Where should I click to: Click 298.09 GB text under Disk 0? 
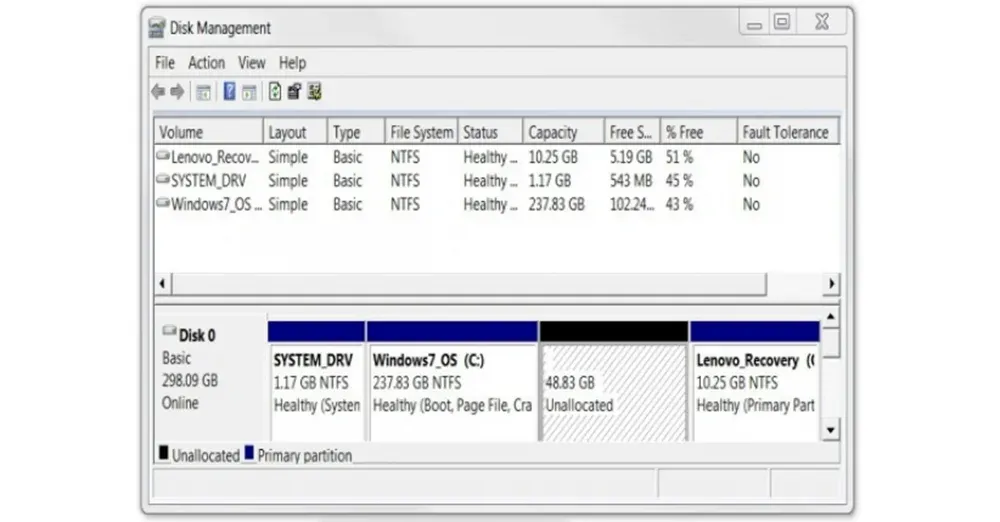click(x=189, y=380)
